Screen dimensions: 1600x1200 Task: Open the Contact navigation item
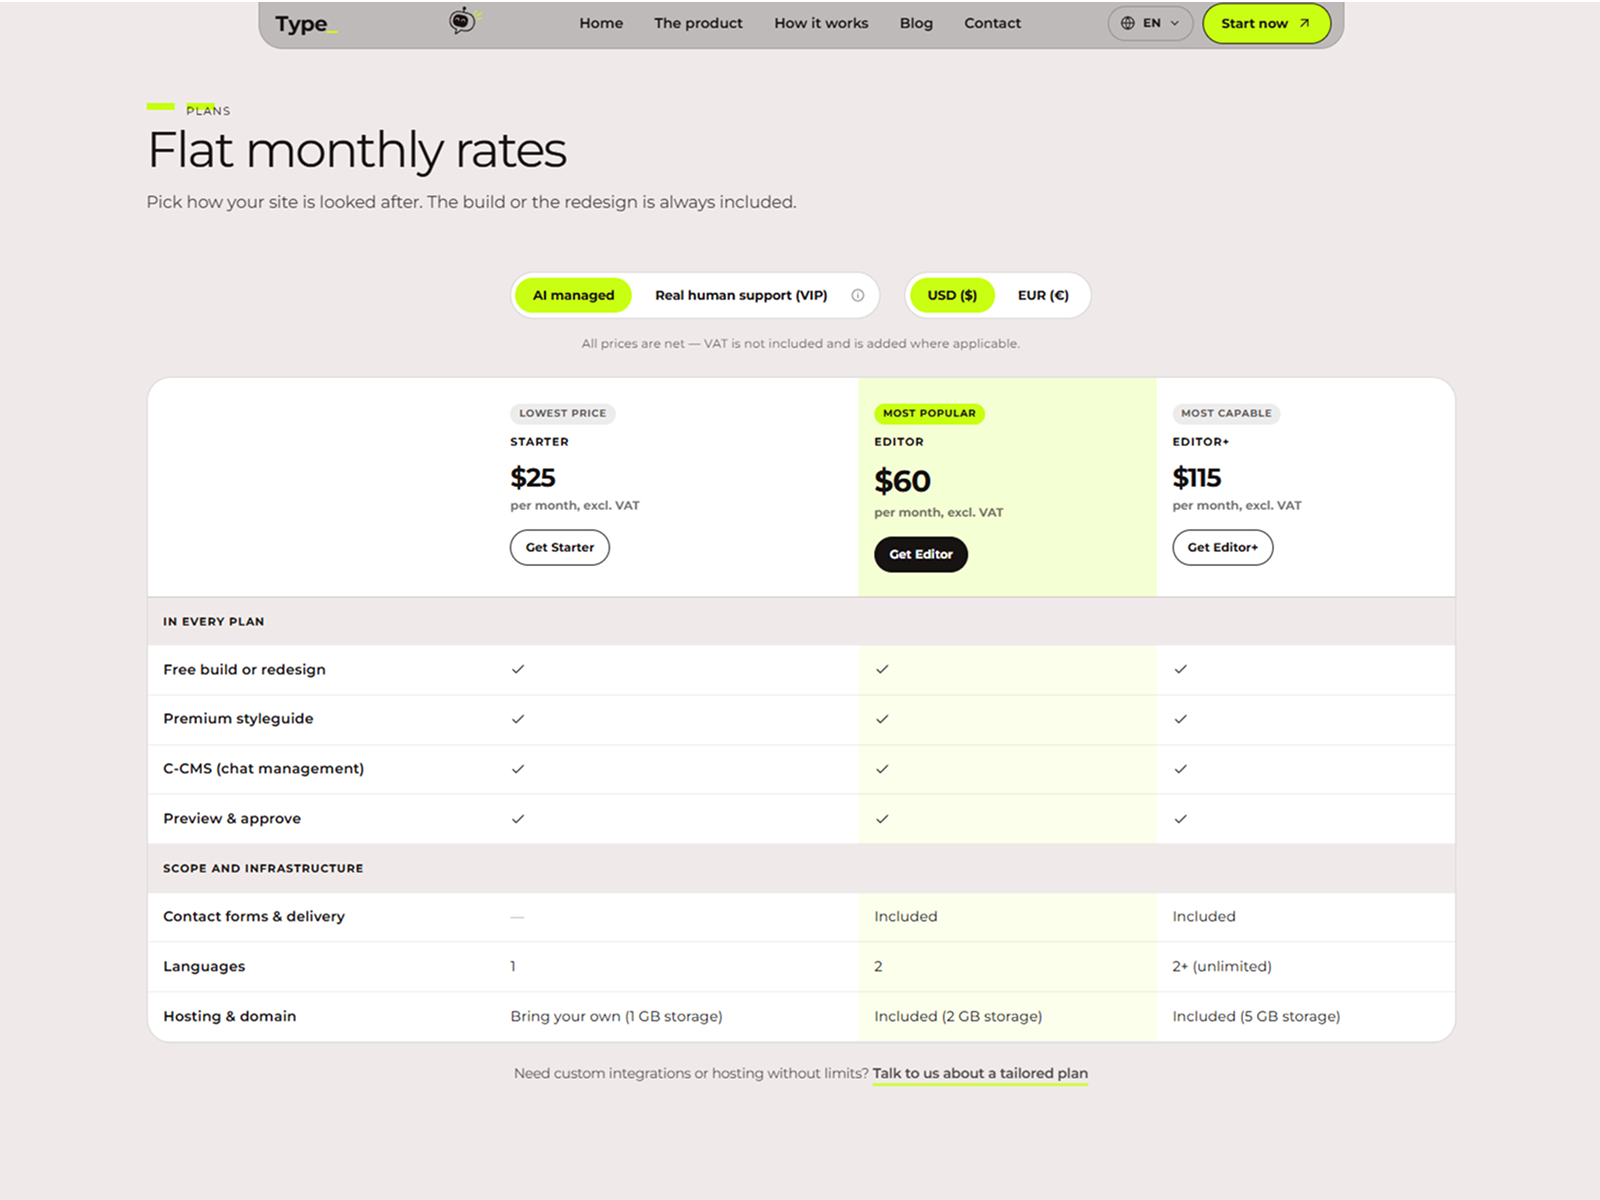pyautogui.click(x=992, y=23)
